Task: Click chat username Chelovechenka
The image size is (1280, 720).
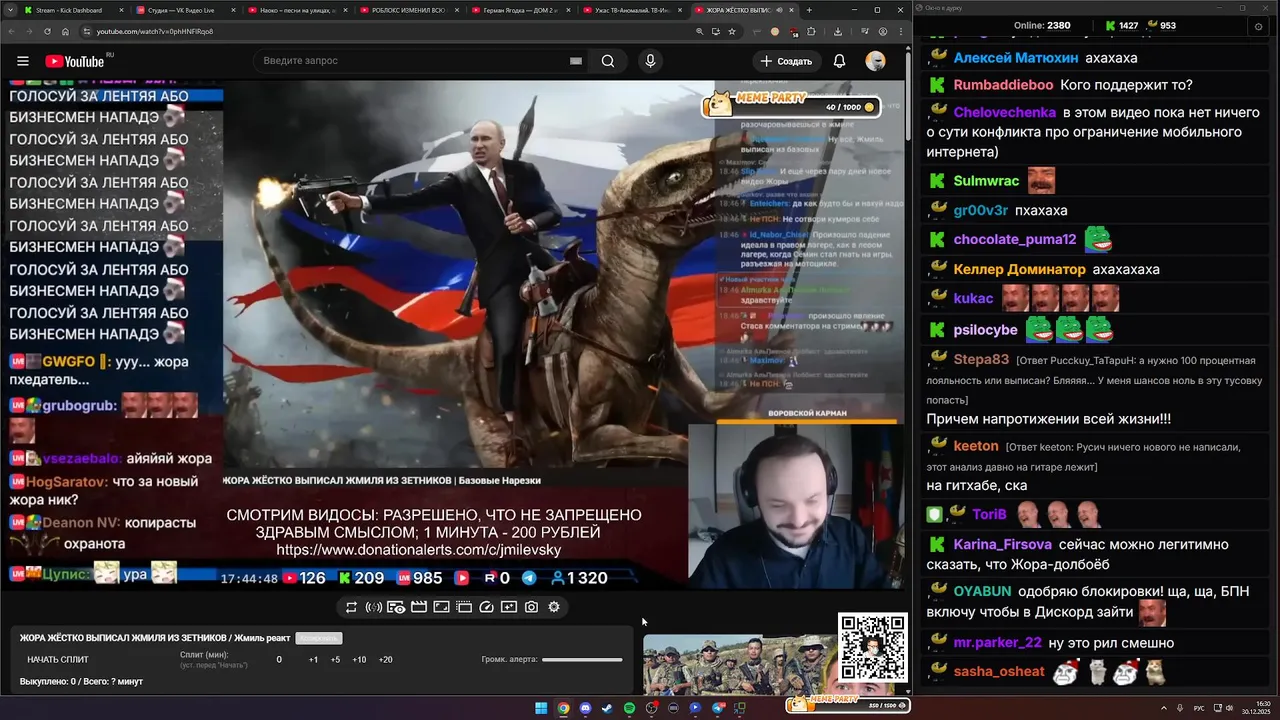Action: coord(1004,113)
